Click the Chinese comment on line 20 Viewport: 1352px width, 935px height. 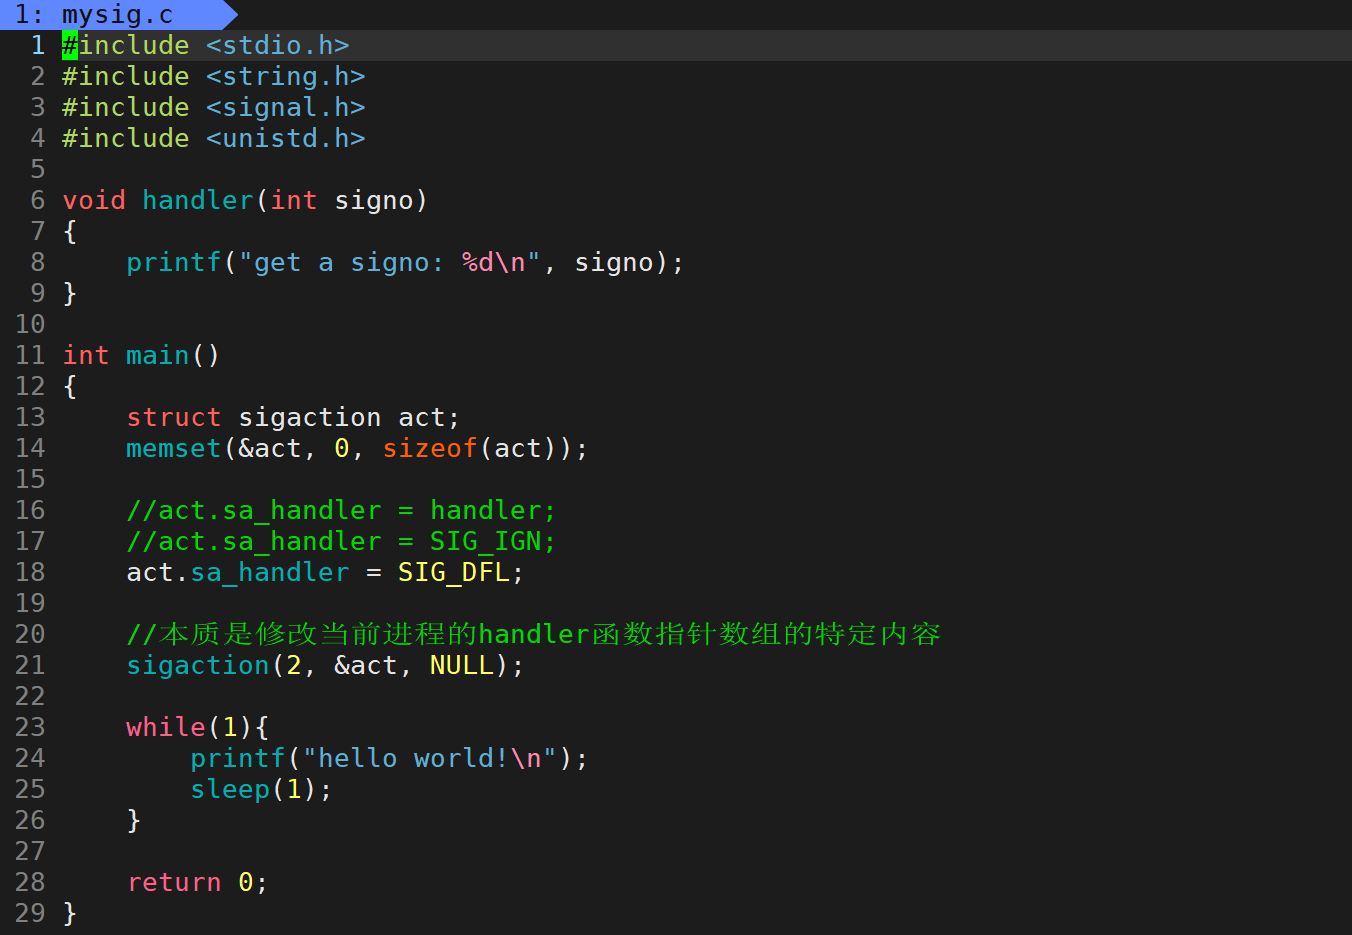click(534, 635)
